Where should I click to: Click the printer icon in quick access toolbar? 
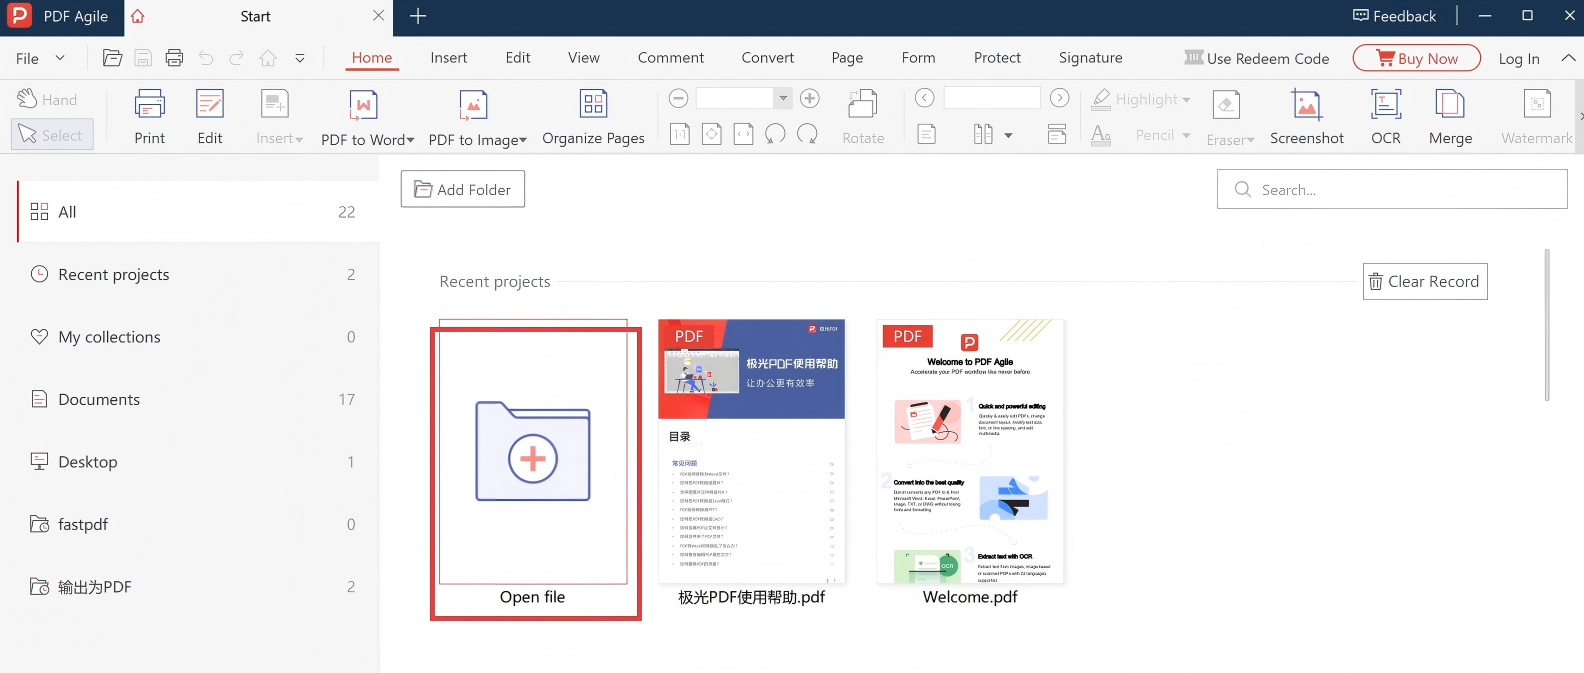coord(174,58)
